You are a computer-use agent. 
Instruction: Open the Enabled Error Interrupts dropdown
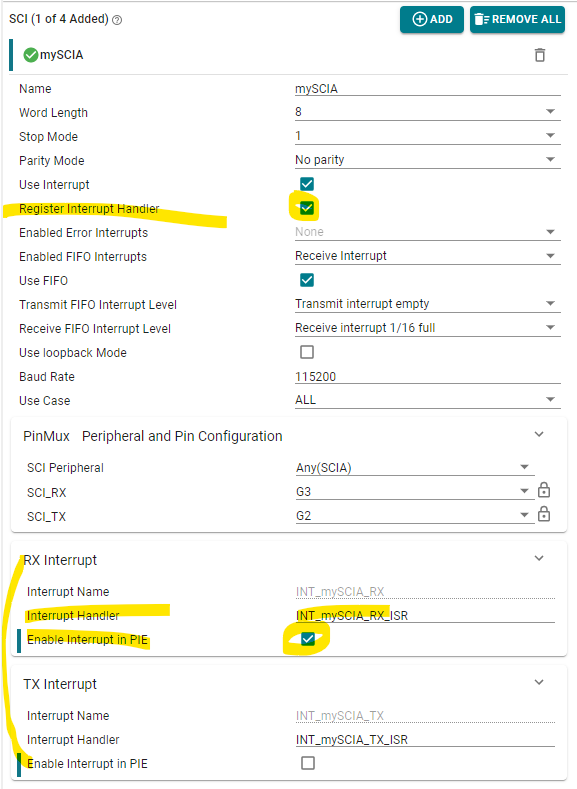pyautogui.click(x=428, y=232)
